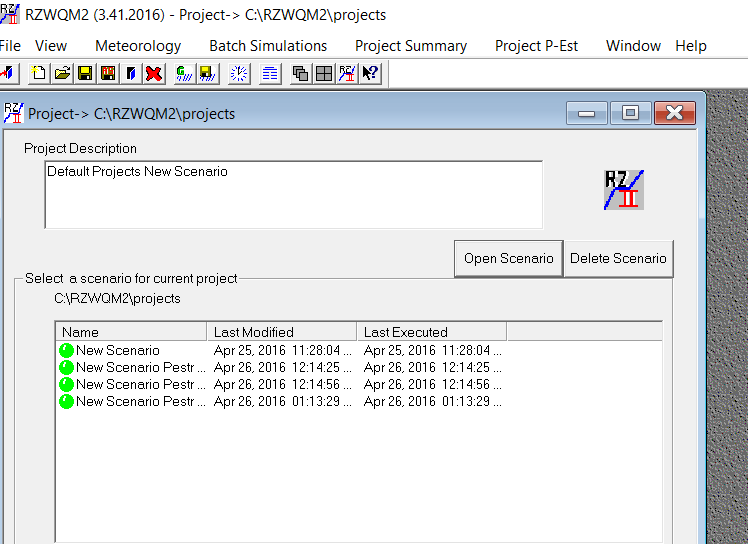Tile windows using the four-pane grid icon
The image size is (748, 544).
(324, 73)
